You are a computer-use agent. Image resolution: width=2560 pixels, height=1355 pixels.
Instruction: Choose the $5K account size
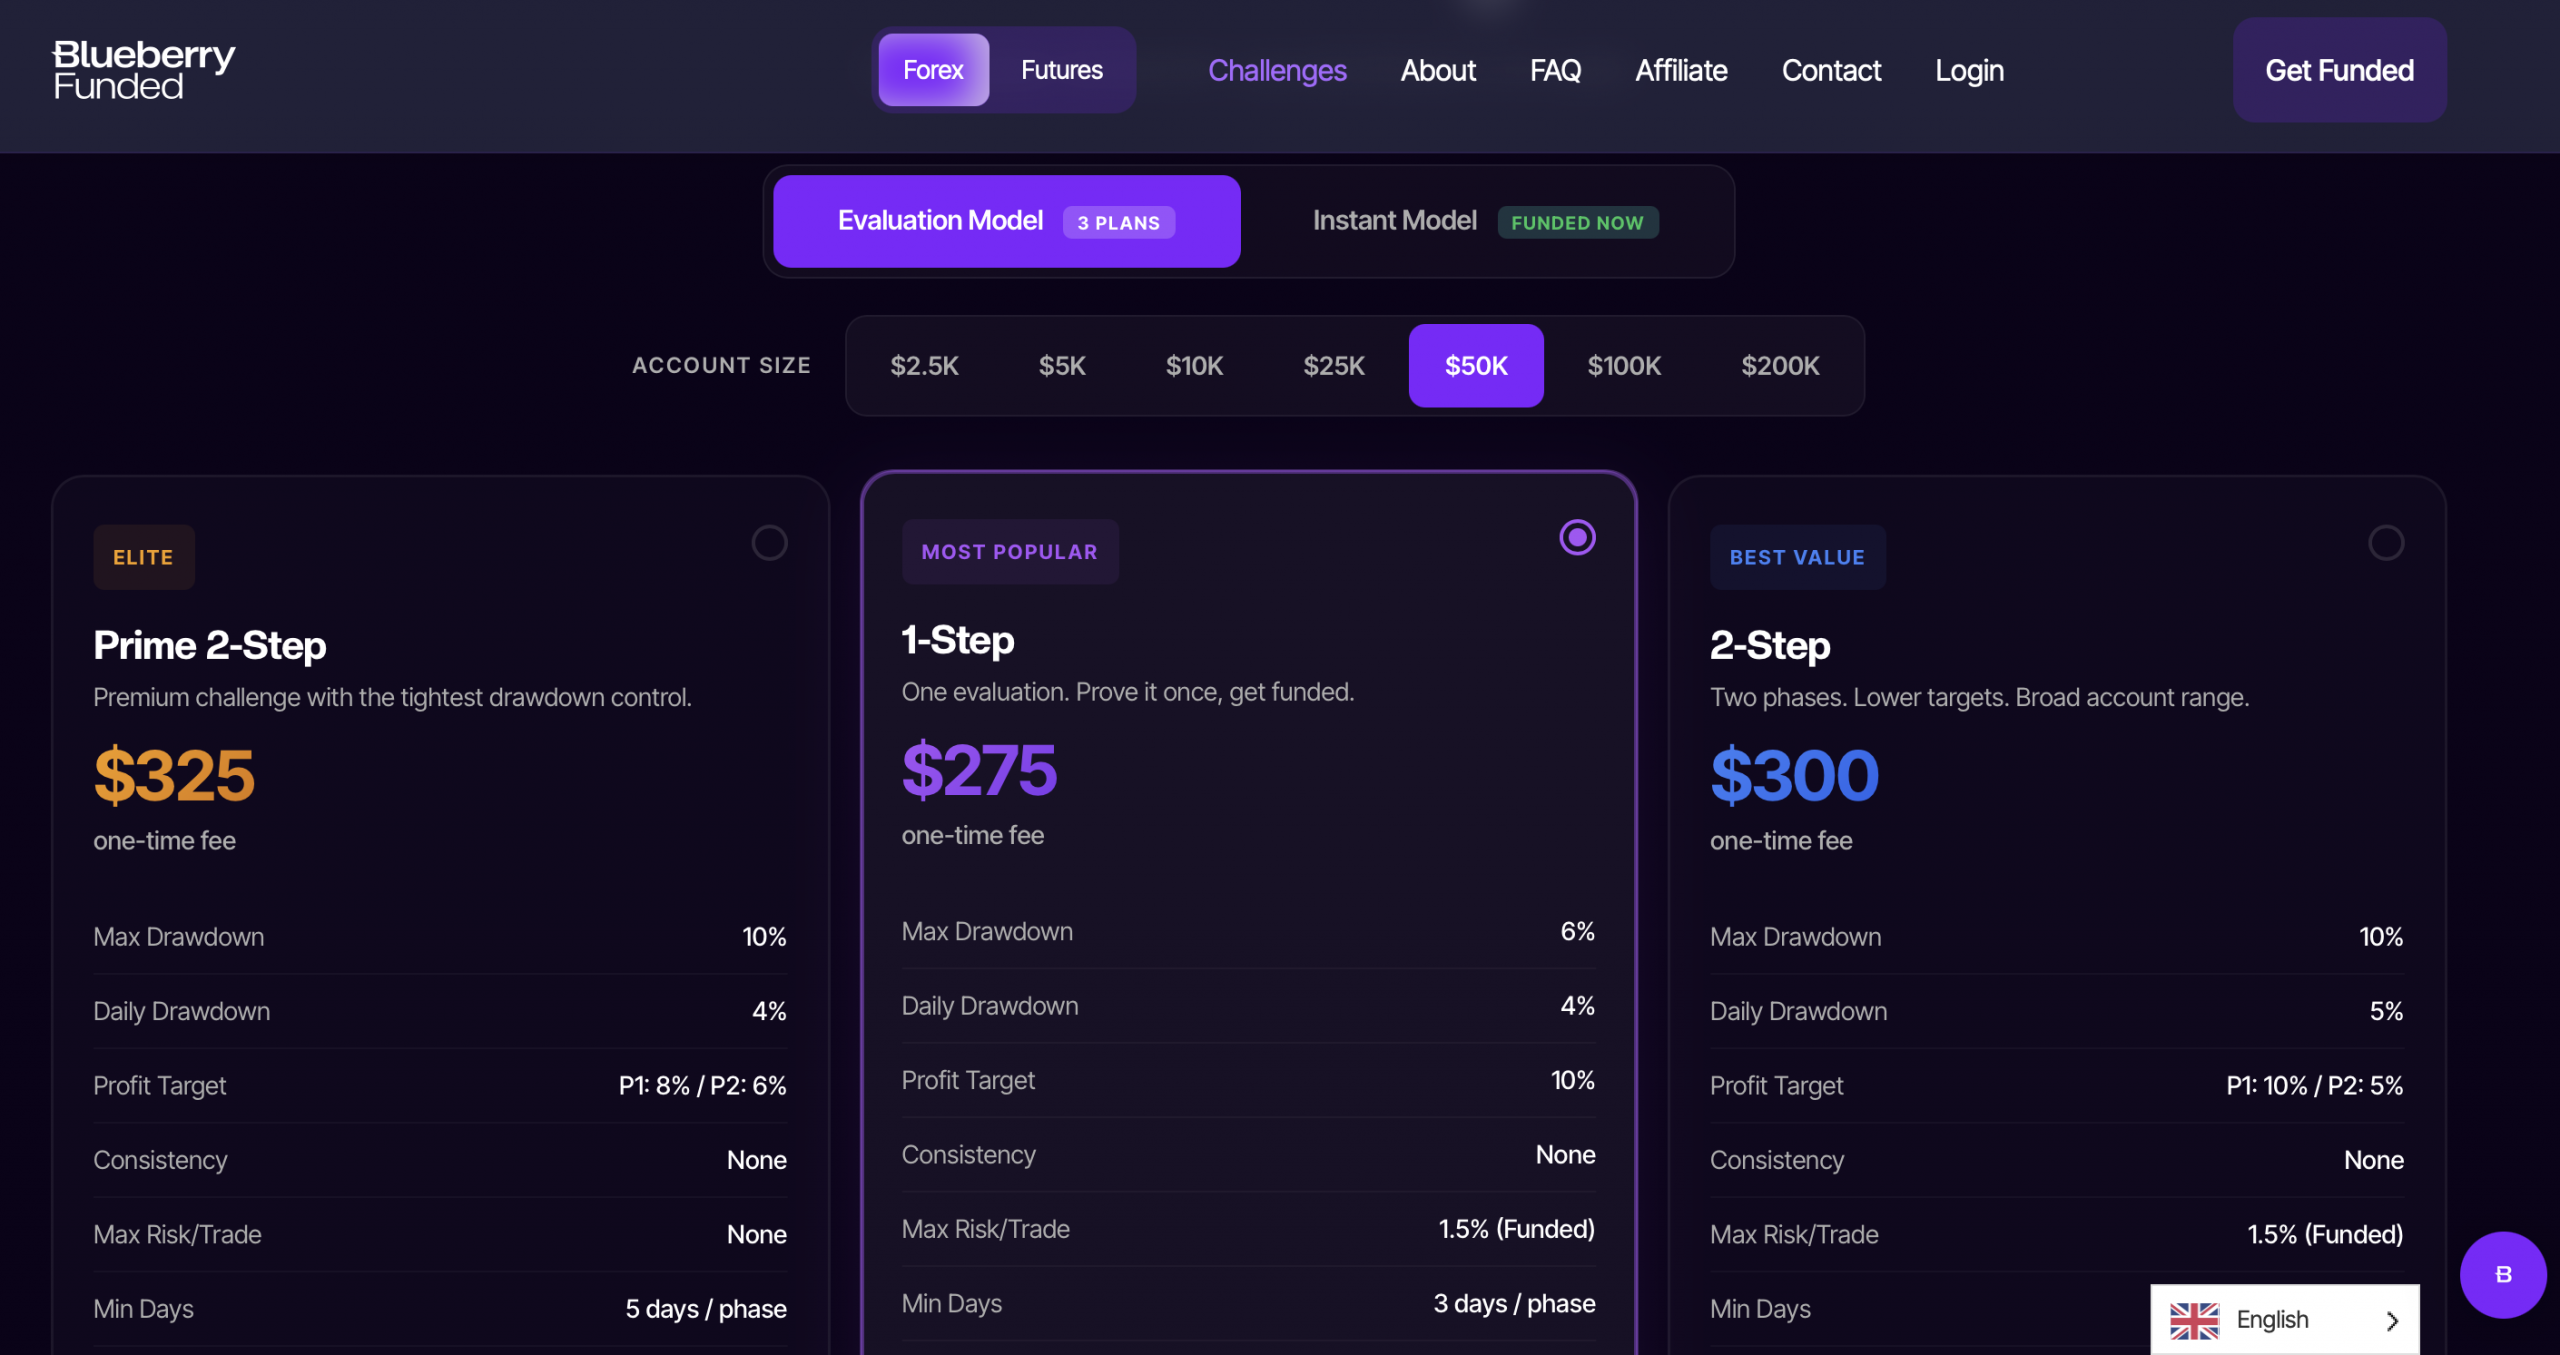pos(1062,366)
